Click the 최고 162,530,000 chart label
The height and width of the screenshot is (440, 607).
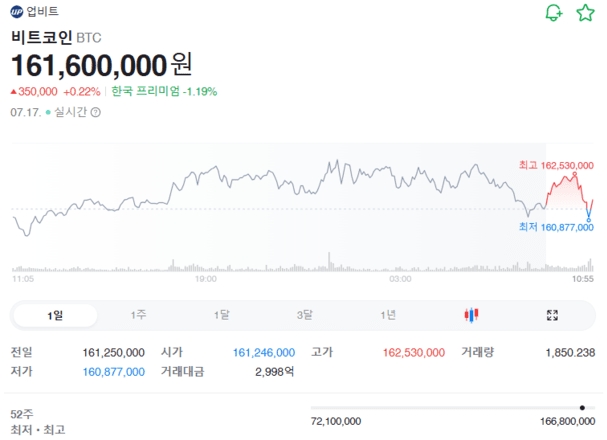556,165
